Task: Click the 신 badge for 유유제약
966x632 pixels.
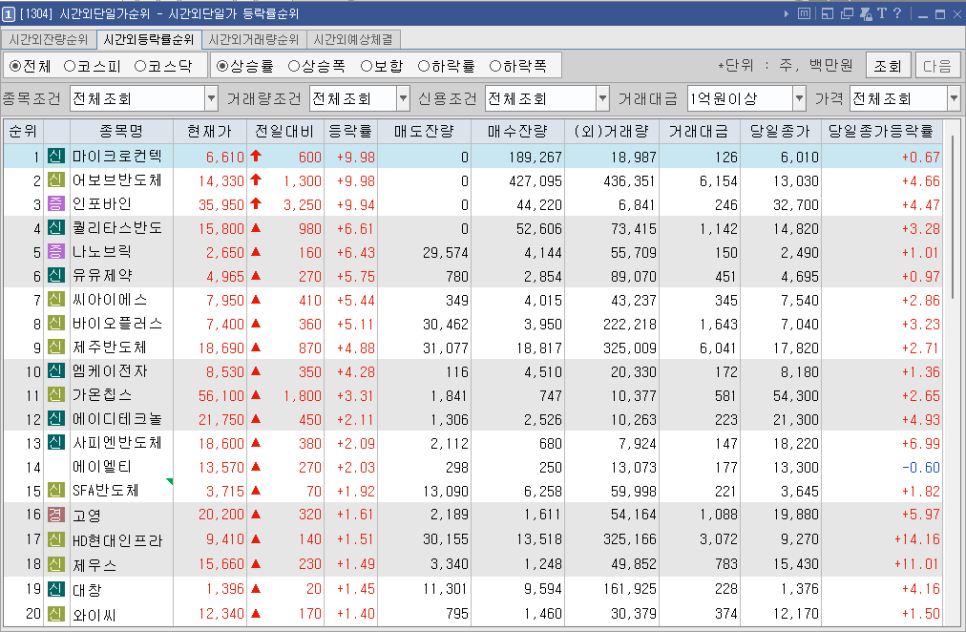Action: (x=56, y=275)
